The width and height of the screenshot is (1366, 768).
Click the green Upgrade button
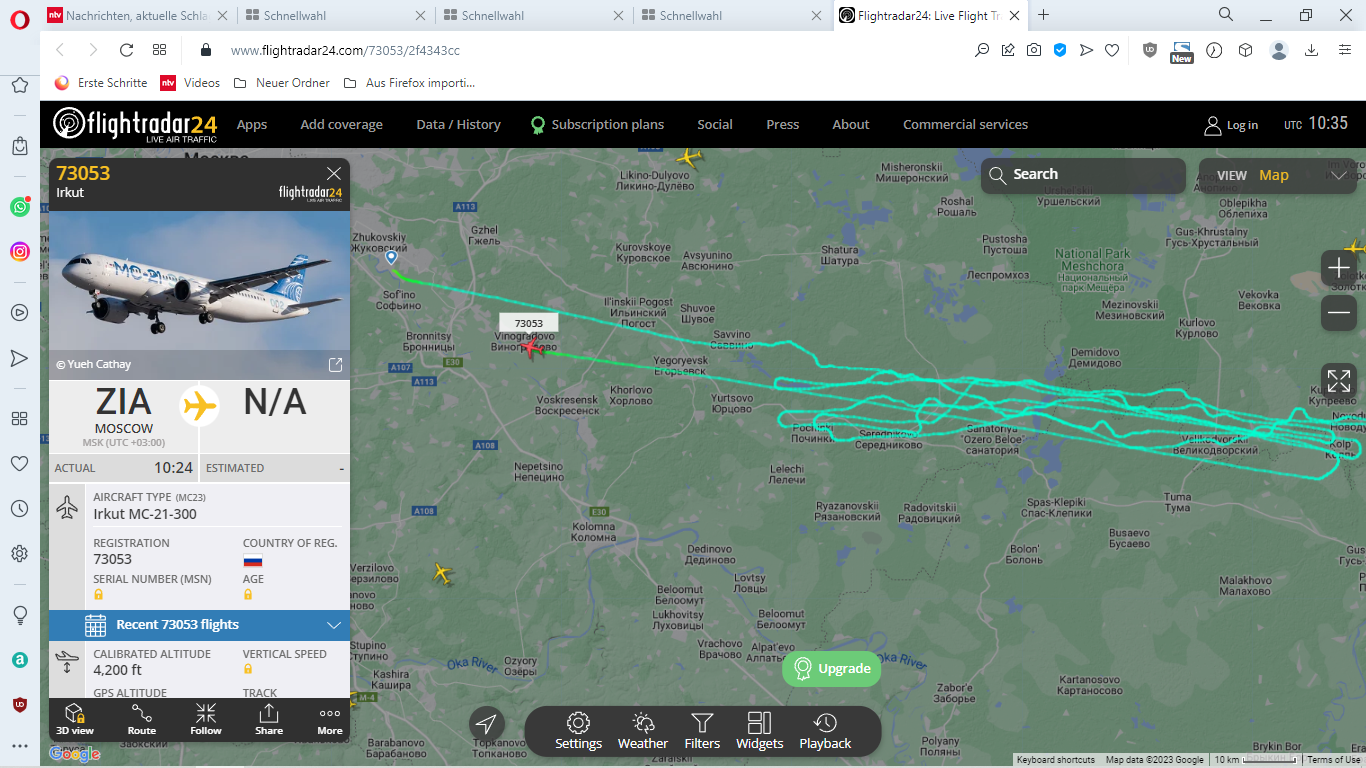(832, 668)
